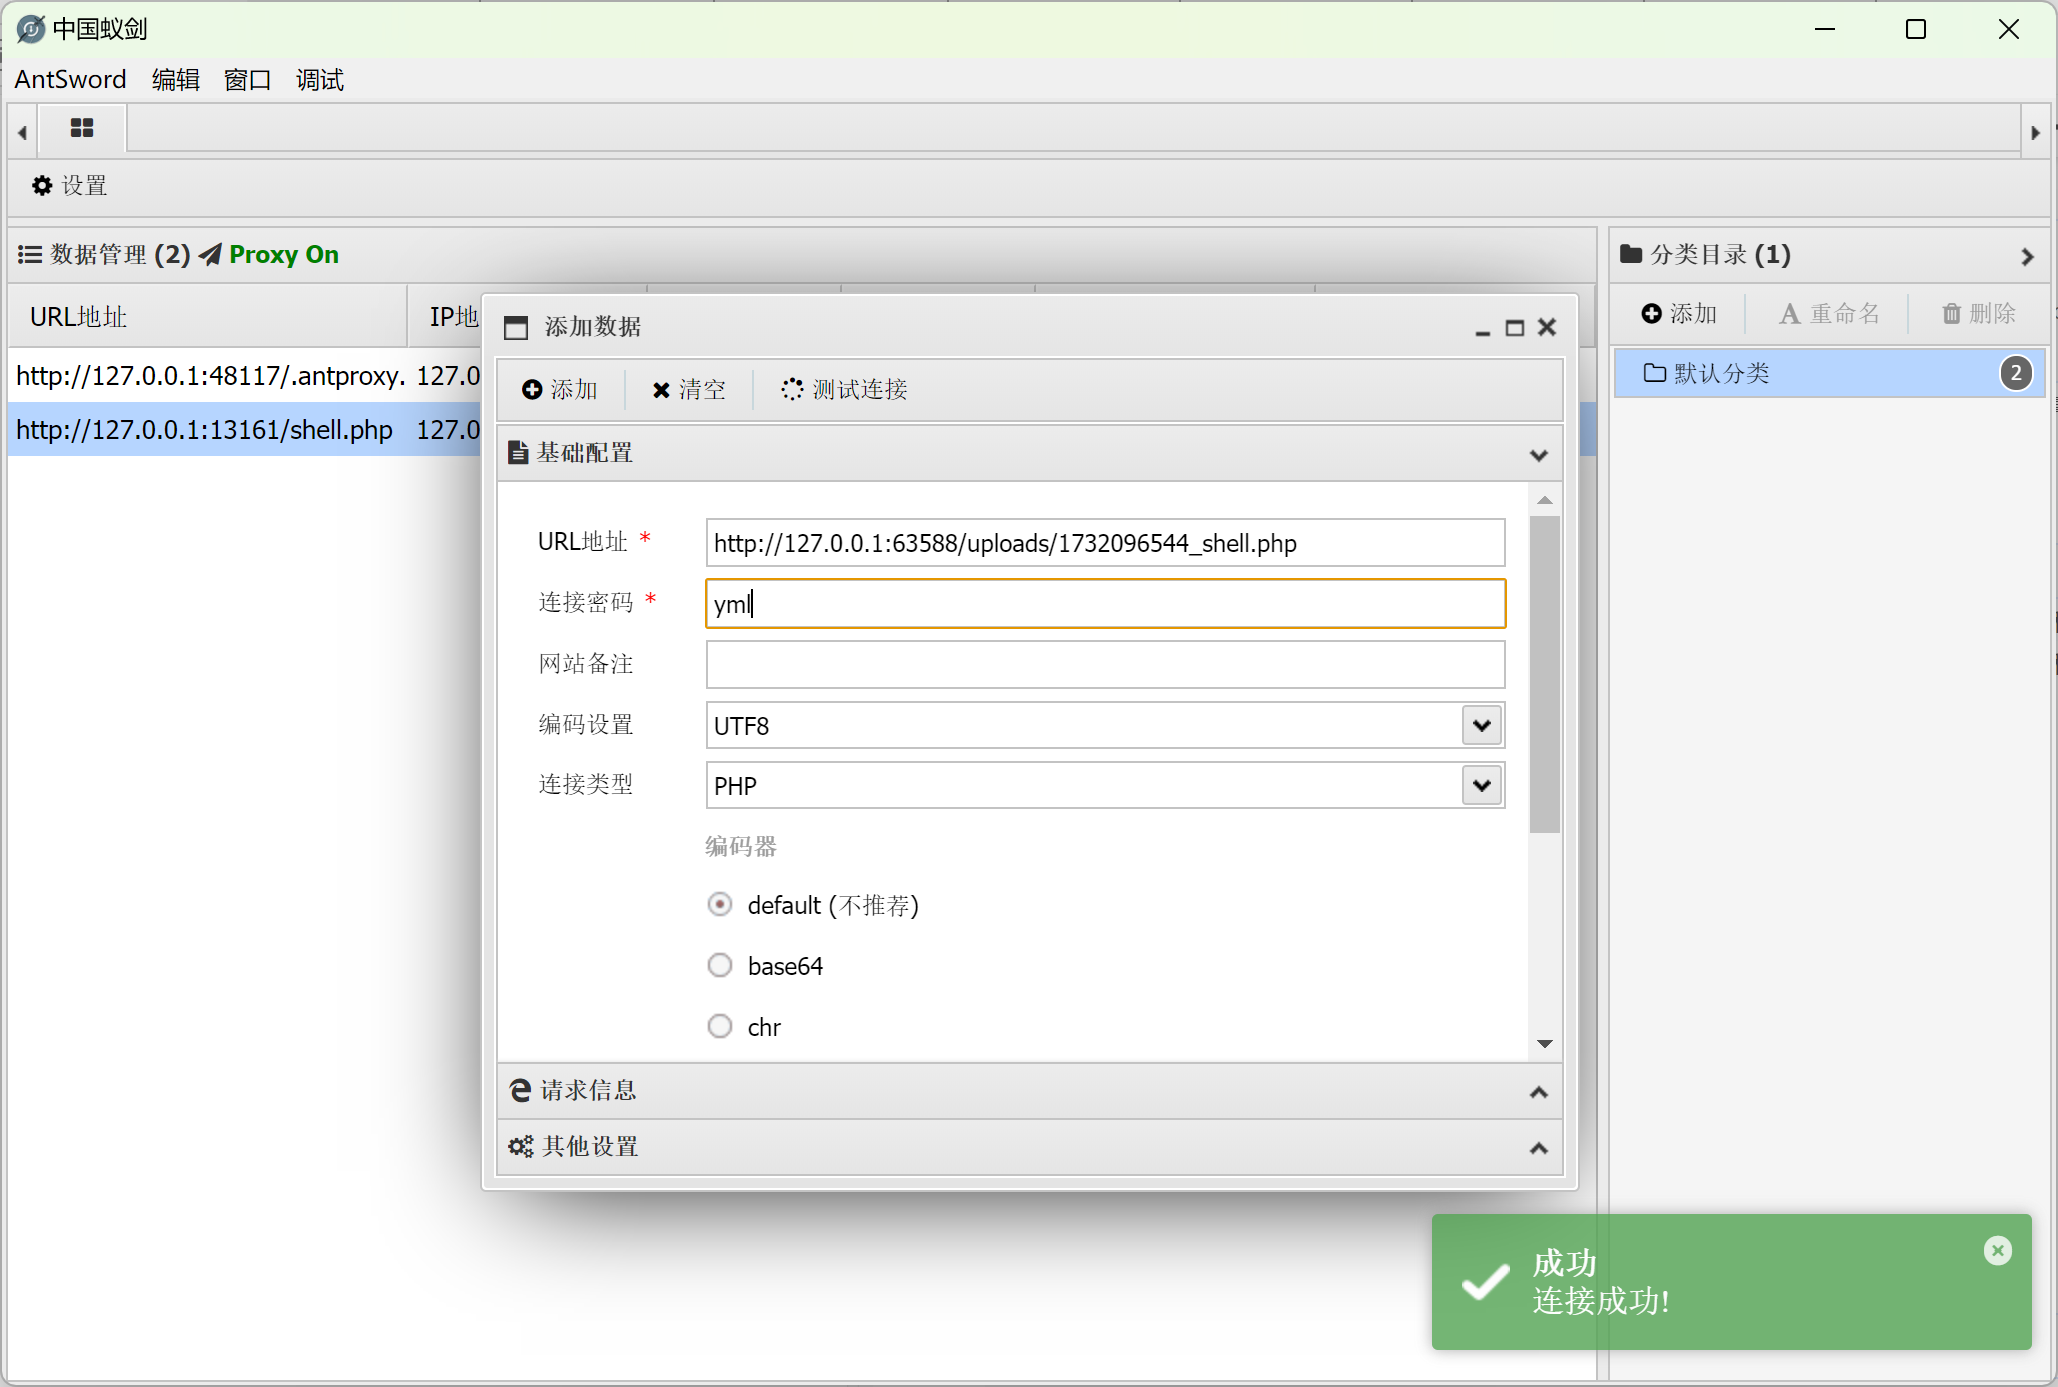Select the default (不推荐) encoder radio
This screenshot has width=2058, height=1387.
click(x=720, y=905)
